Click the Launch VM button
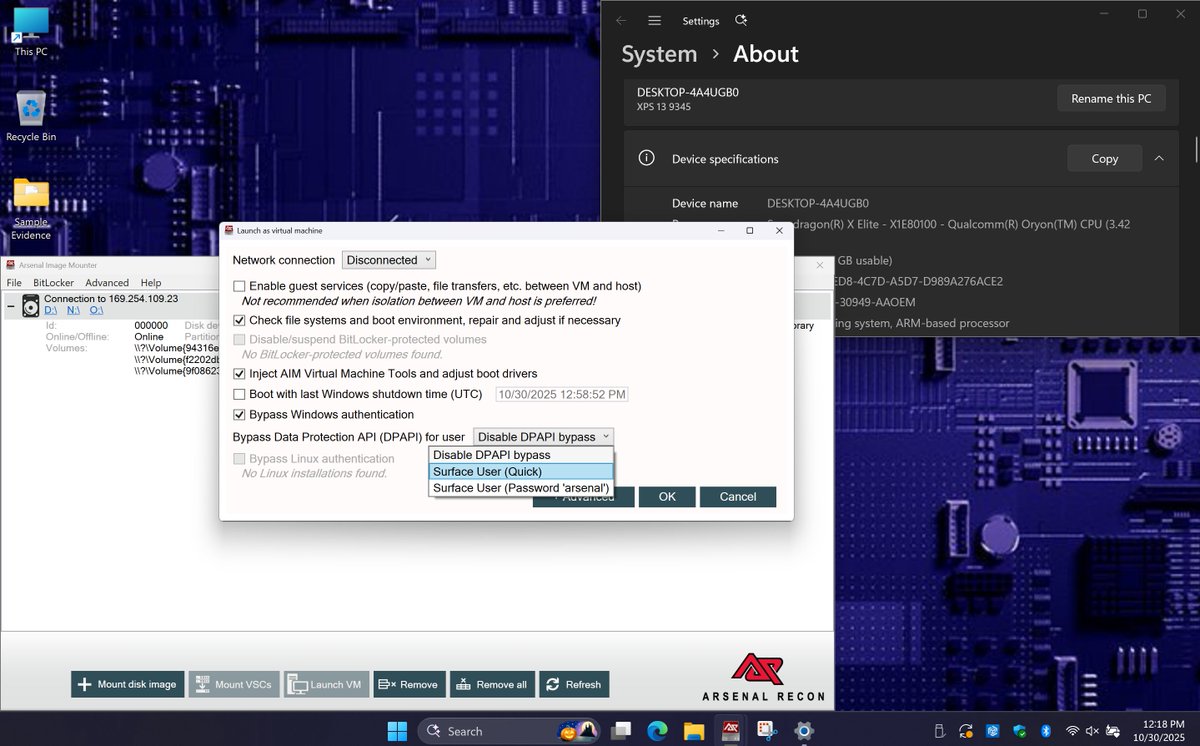 coord(326,684)
